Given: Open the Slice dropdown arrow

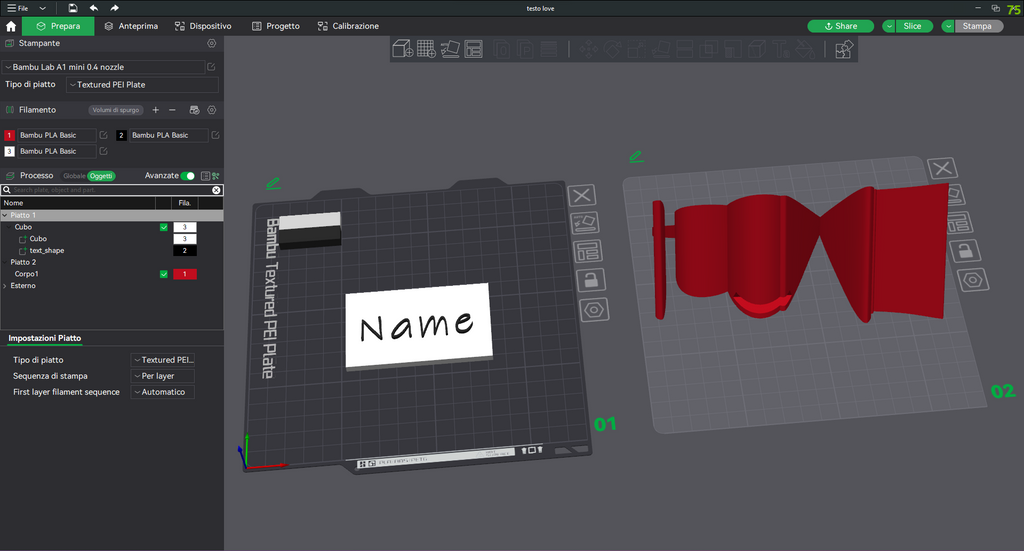Looking at the screenshot, I should pos(888,26).
